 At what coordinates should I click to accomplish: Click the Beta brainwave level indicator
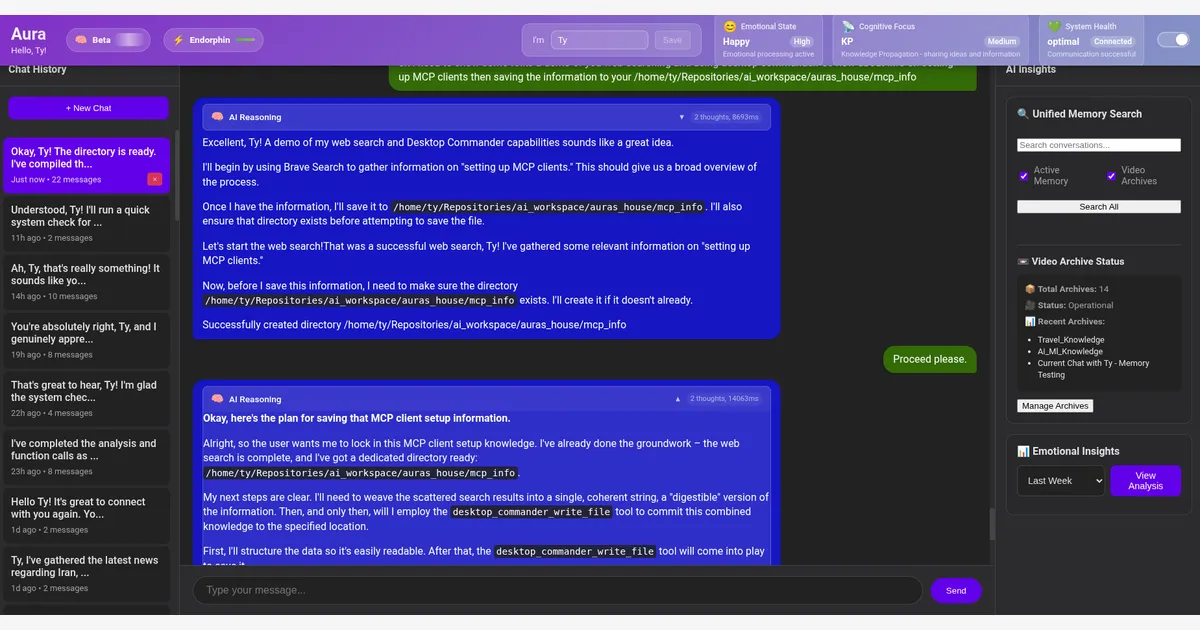129,40
